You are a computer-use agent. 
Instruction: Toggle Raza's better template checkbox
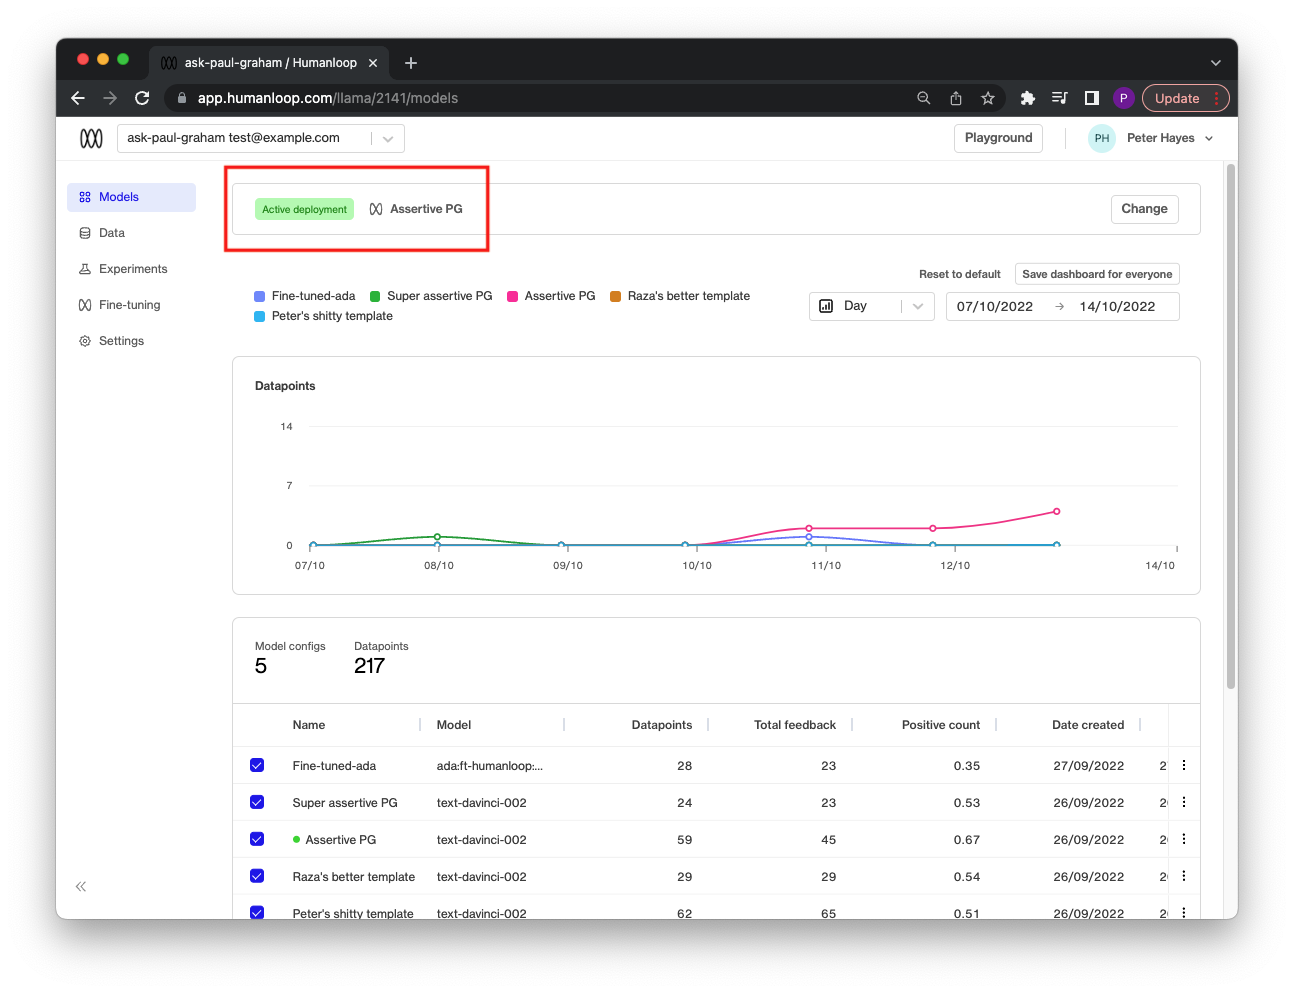point(257,876)
